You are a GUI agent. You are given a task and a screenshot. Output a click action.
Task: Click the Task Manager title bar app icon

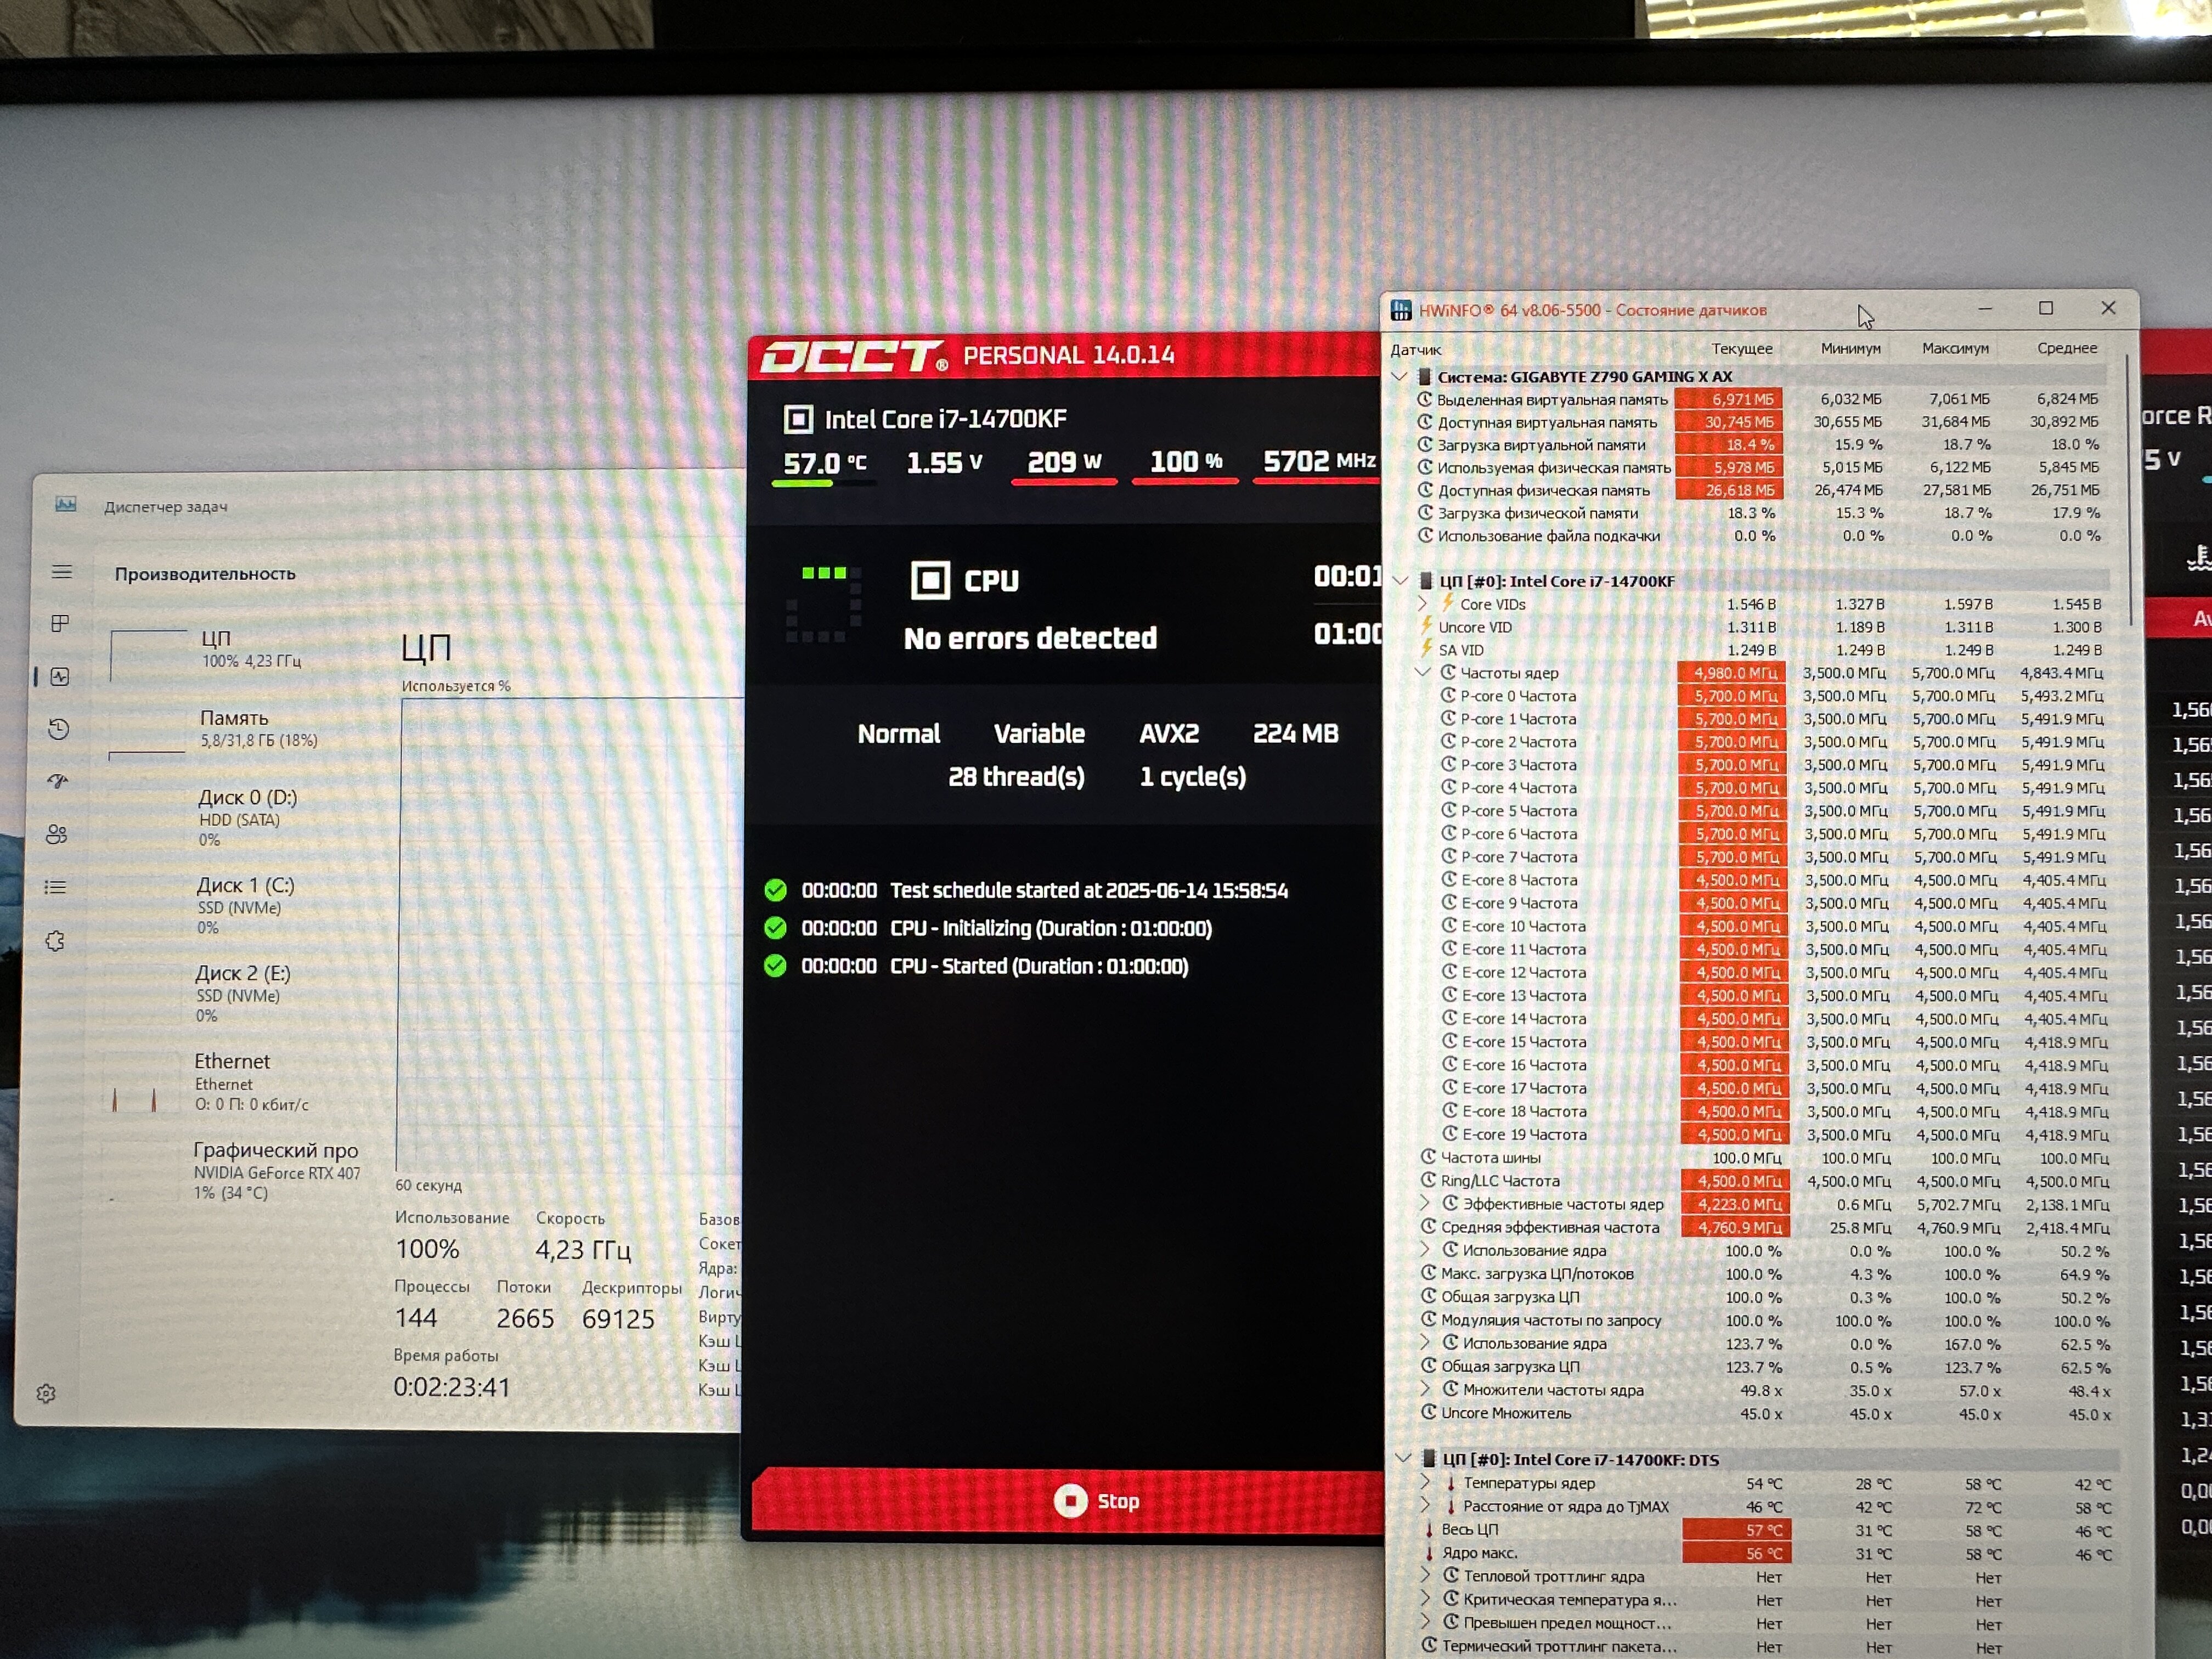66,505
